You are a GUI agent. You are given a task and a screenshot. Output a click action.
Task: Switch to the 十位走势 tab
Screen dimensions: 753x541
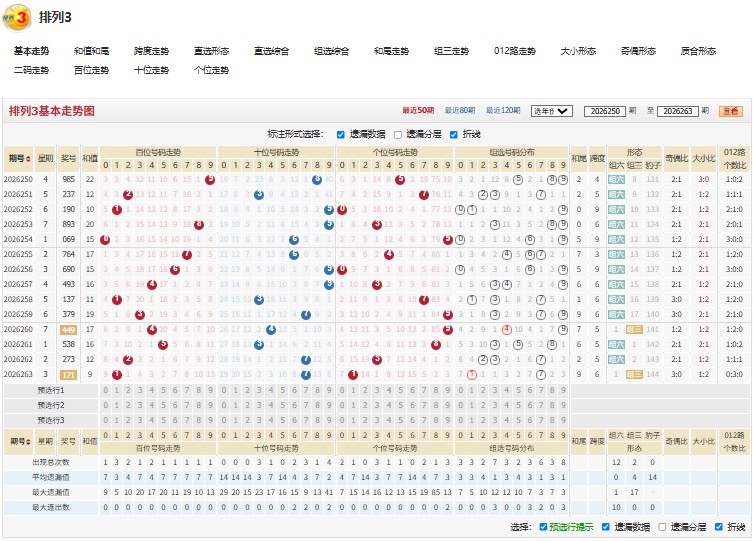[151, 70]
